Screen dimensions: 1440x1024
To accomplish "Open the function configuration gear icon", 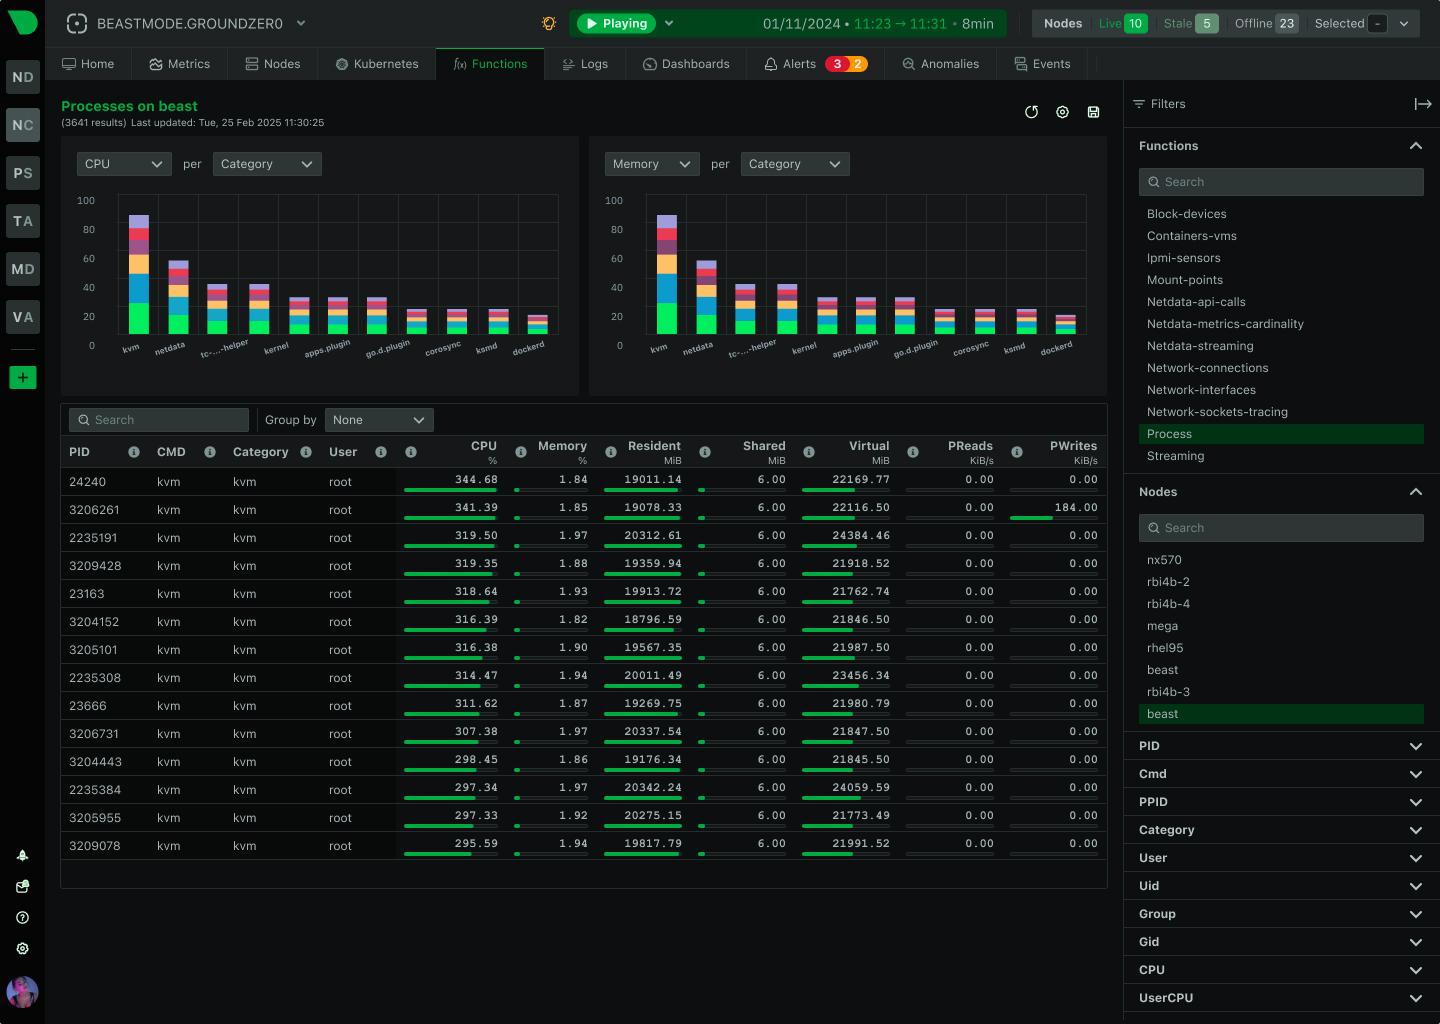I will [x=1062, y=112].
